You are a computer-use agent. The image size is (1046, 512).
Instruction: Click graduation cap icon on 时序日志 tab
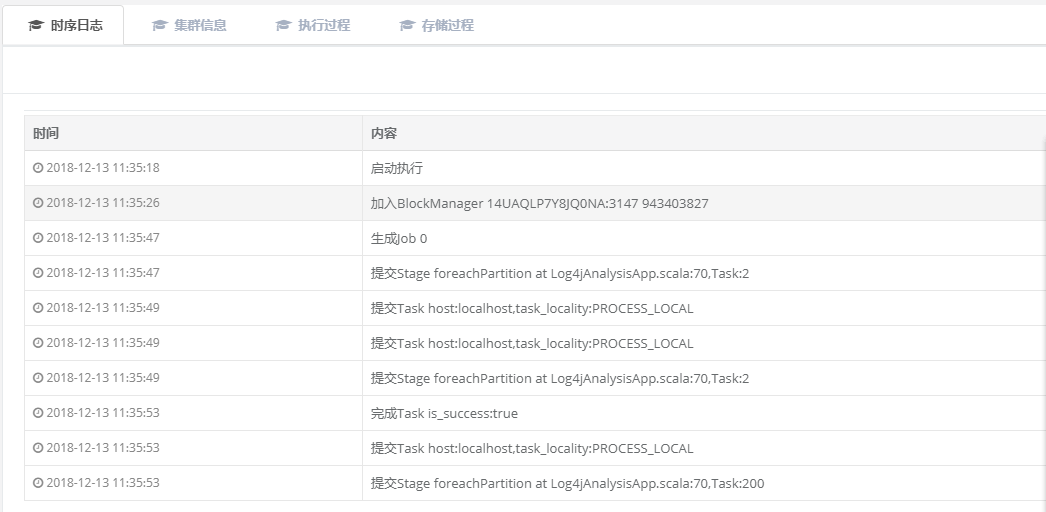click(x=36, y=26)
